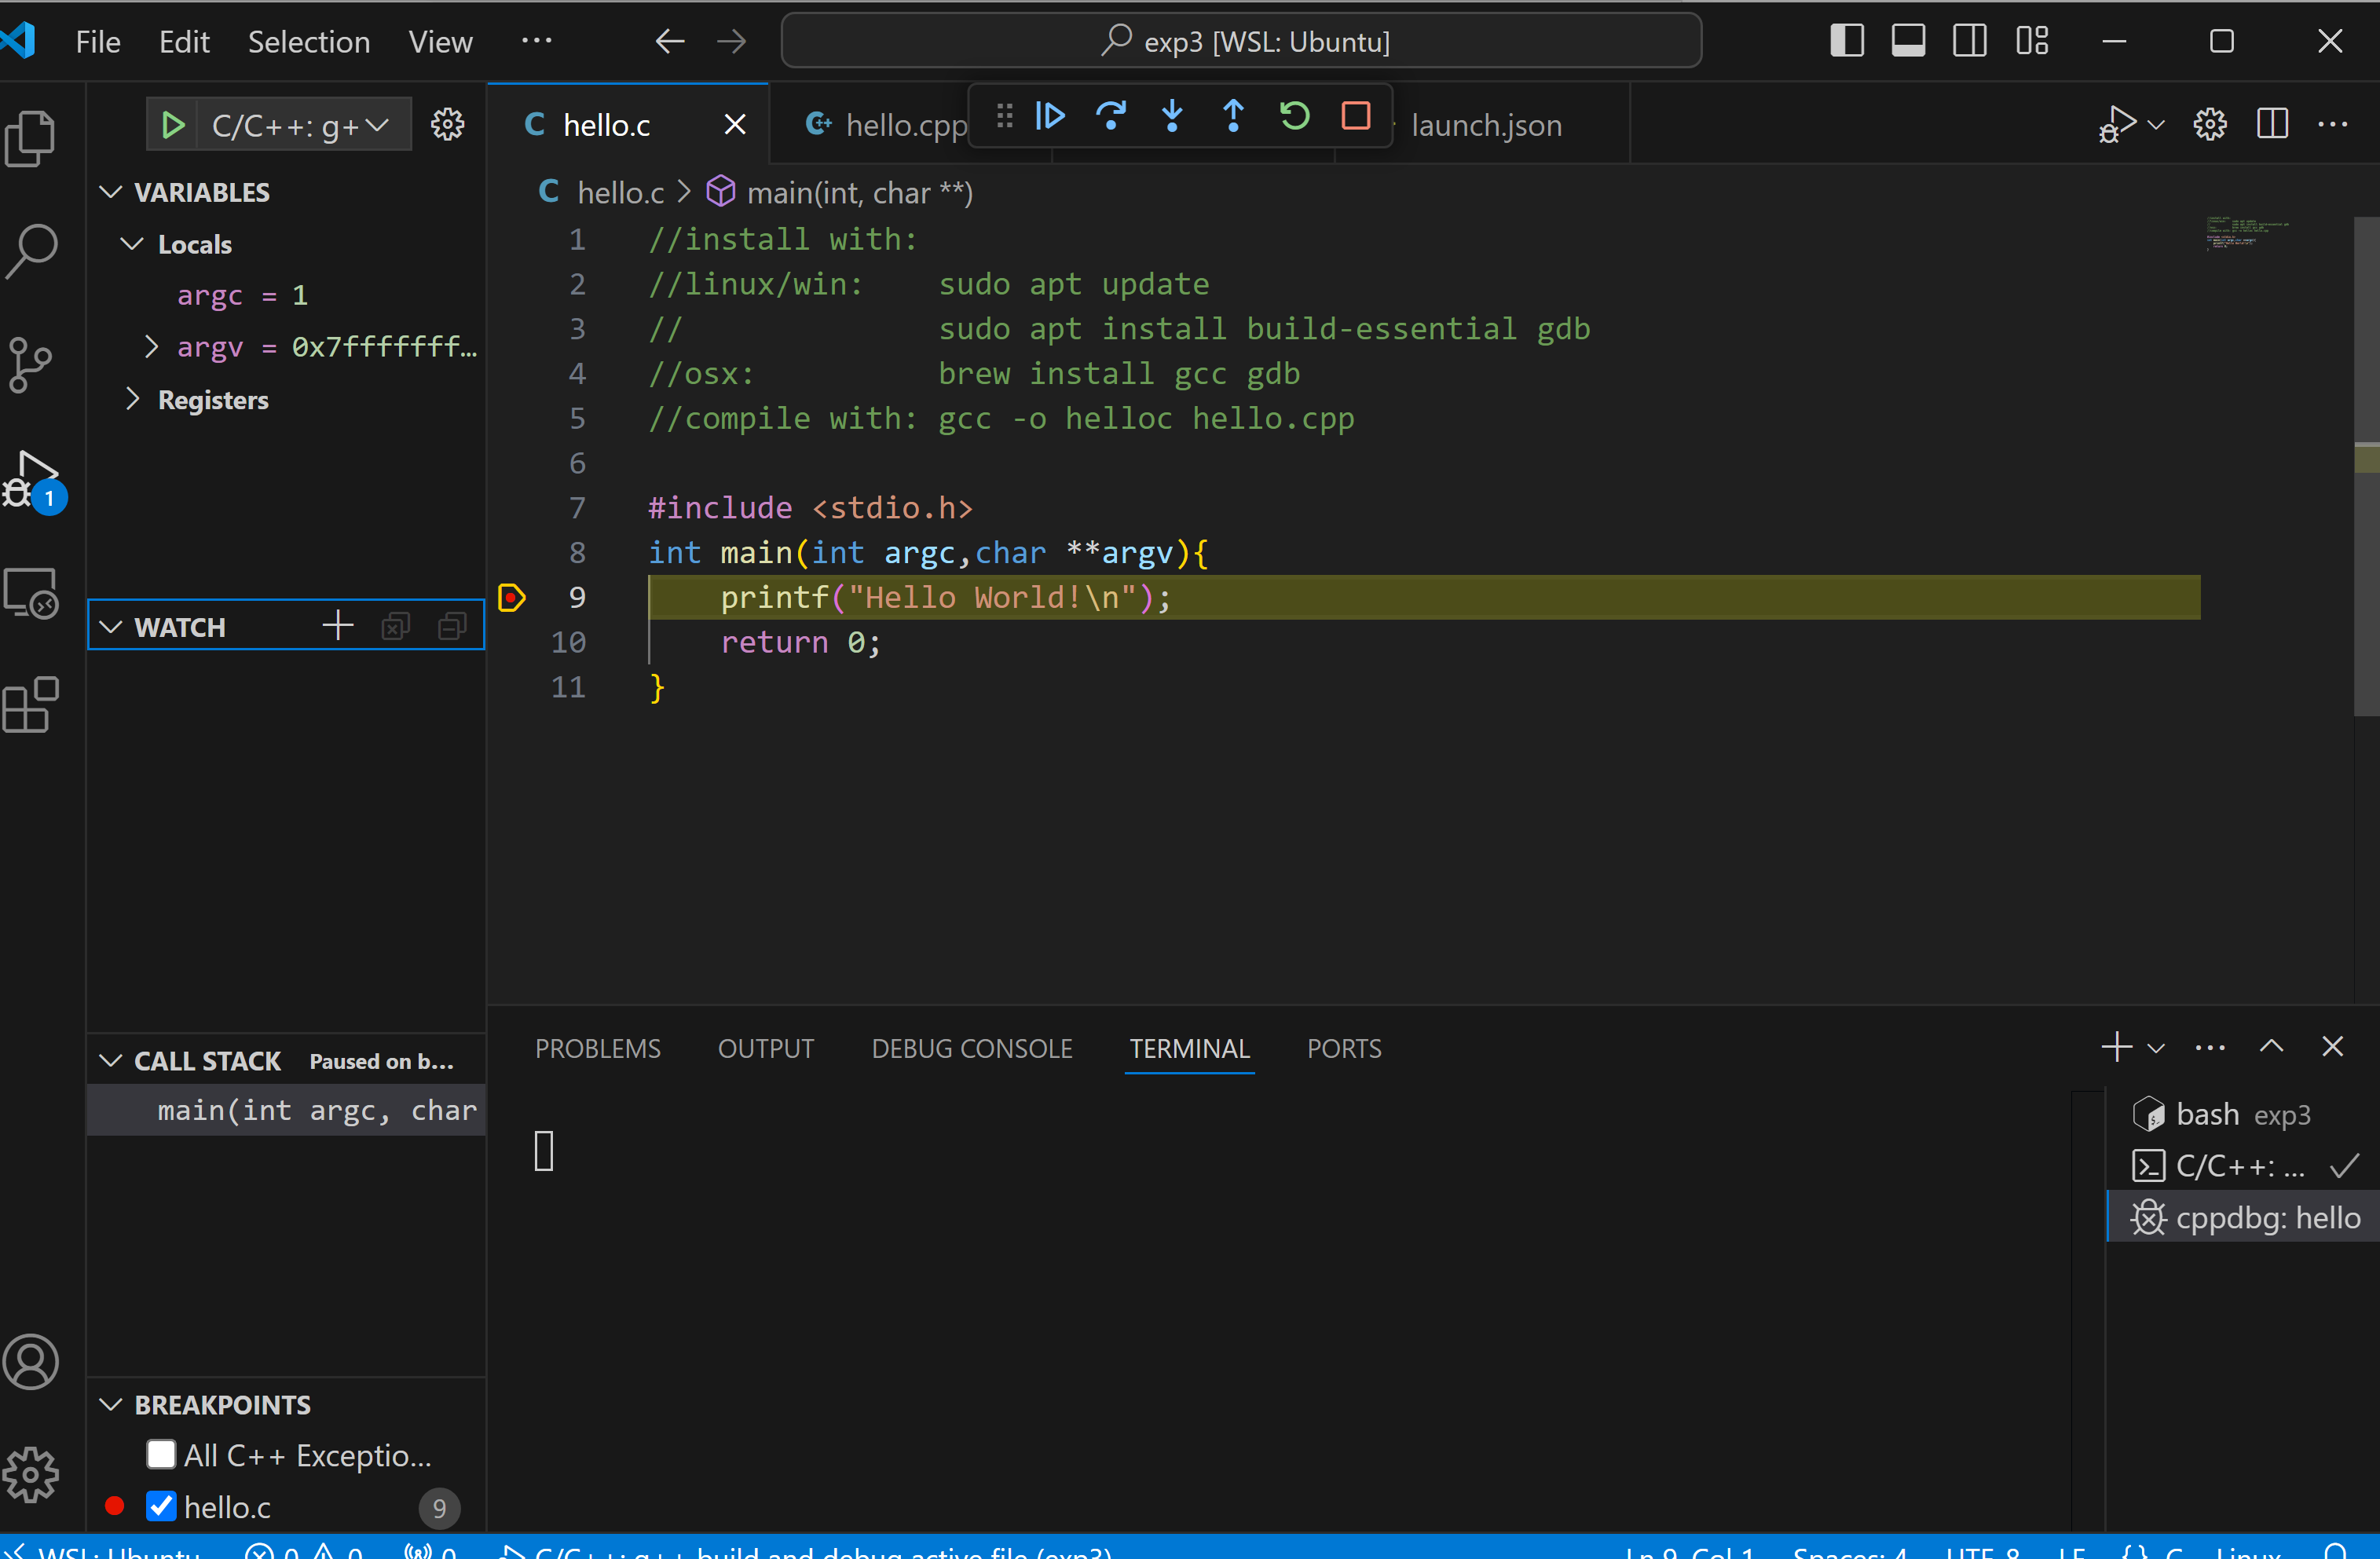
Task: Expand the argv variable
Action: (x=151, y=347)
